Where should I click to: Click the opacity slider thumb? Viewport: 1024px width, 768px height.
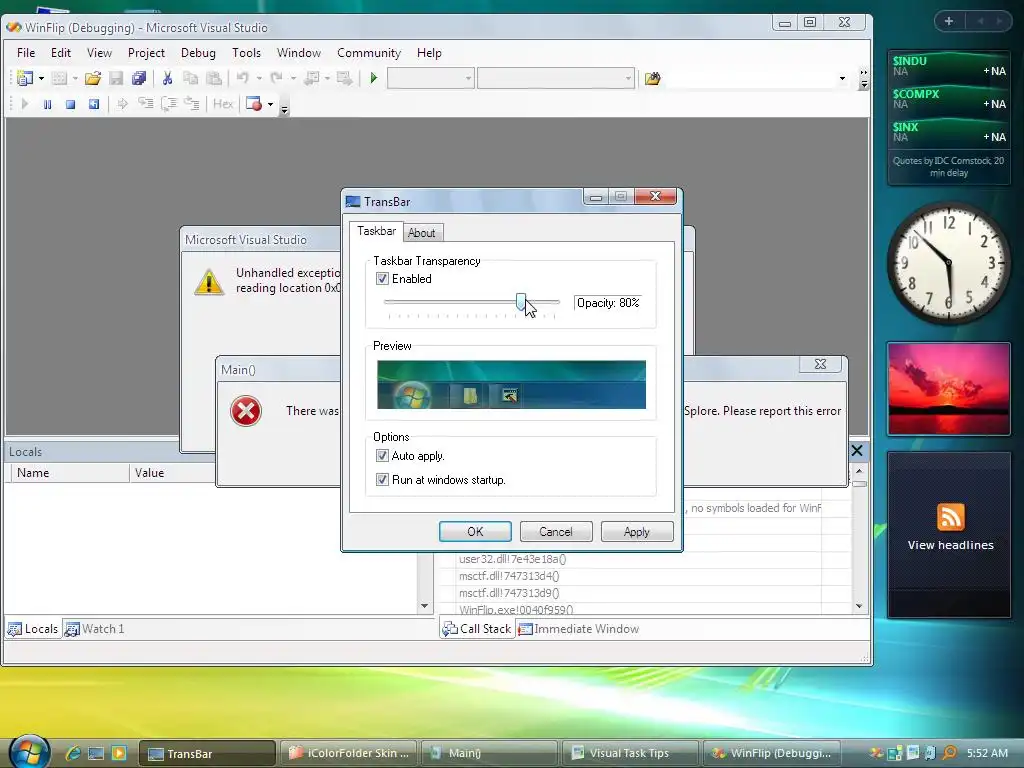coord(520,302)
